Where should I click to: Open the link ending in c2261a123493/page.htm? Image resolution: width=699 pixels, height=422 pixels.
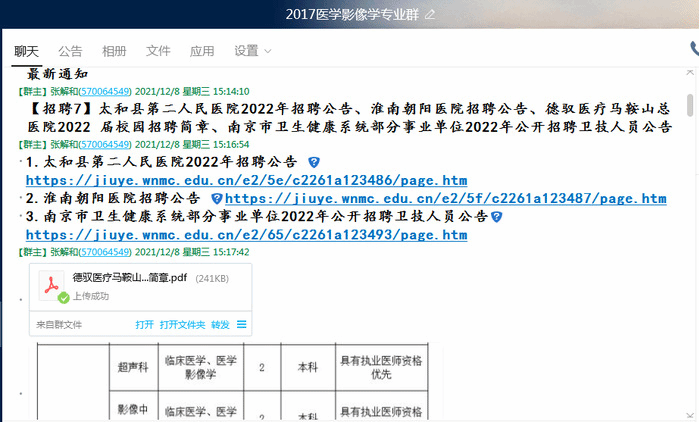246,235
